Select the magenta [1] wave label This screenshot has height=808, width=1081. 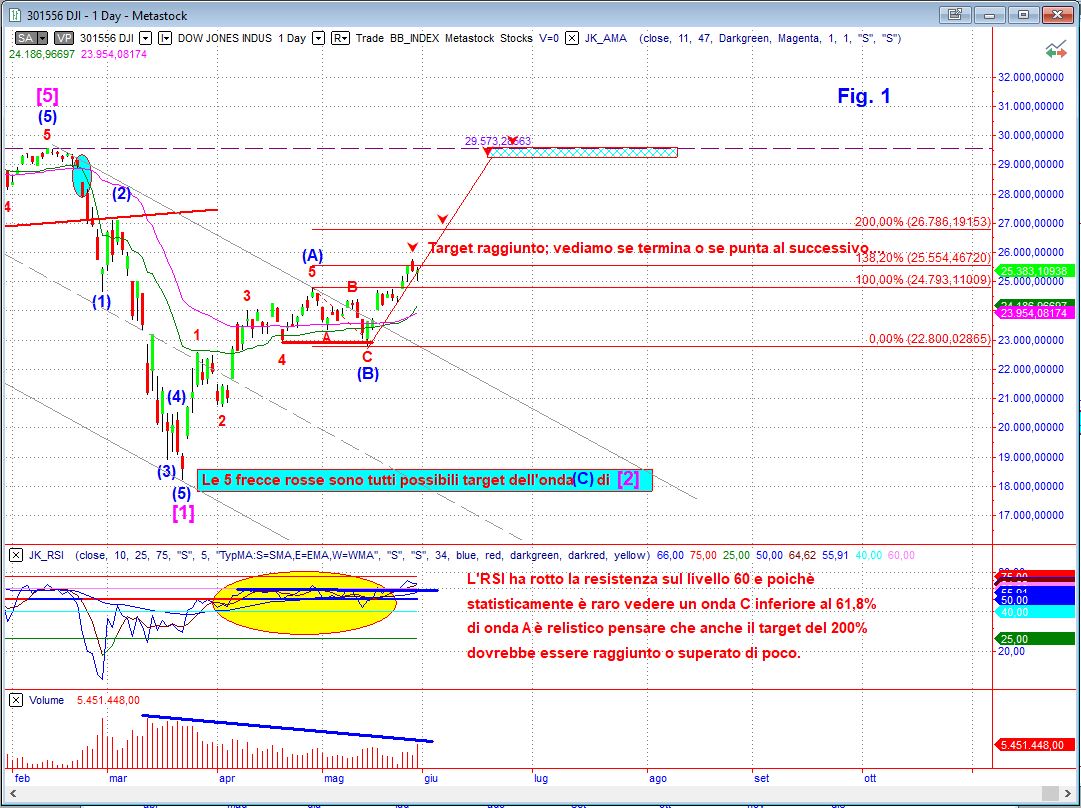pyautogui.click(x=183, y=512)
